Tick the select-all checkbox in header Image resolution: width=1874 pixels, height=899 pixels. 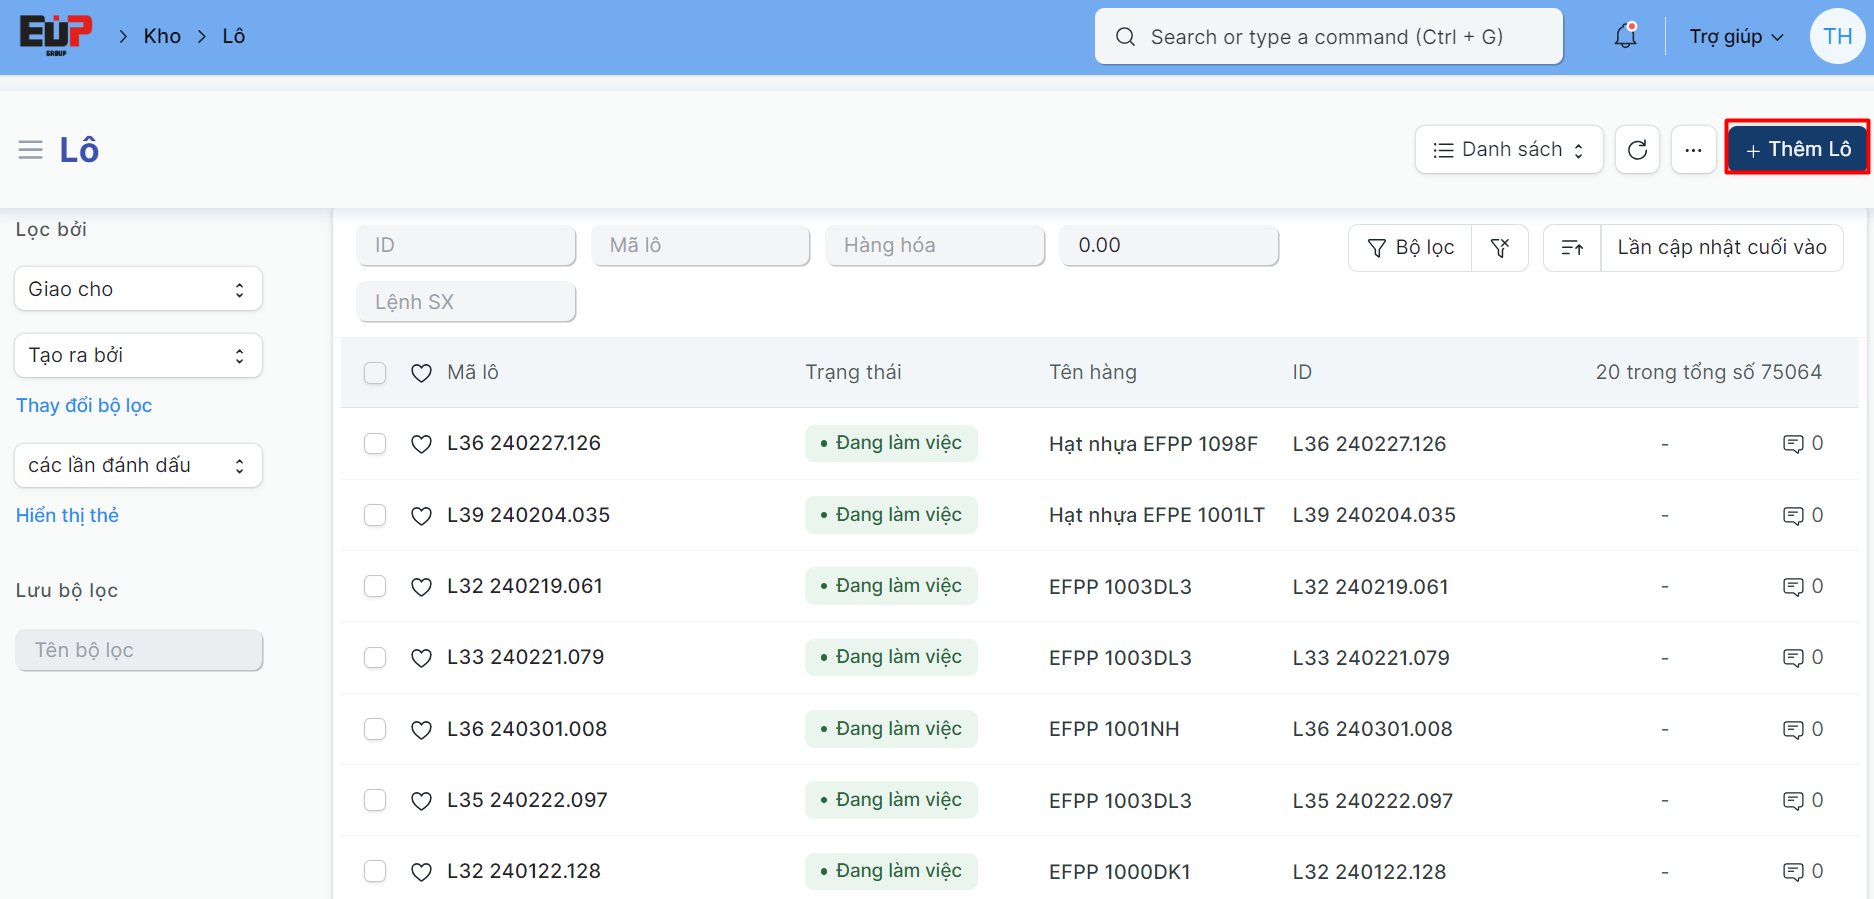pos(375,373)
